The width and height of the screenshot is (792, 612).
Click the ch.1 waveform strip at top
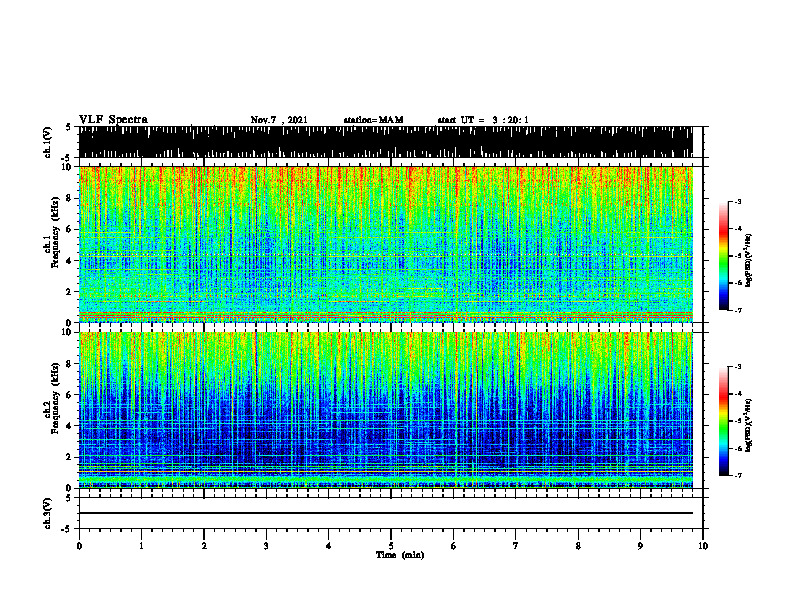(386, 142)
